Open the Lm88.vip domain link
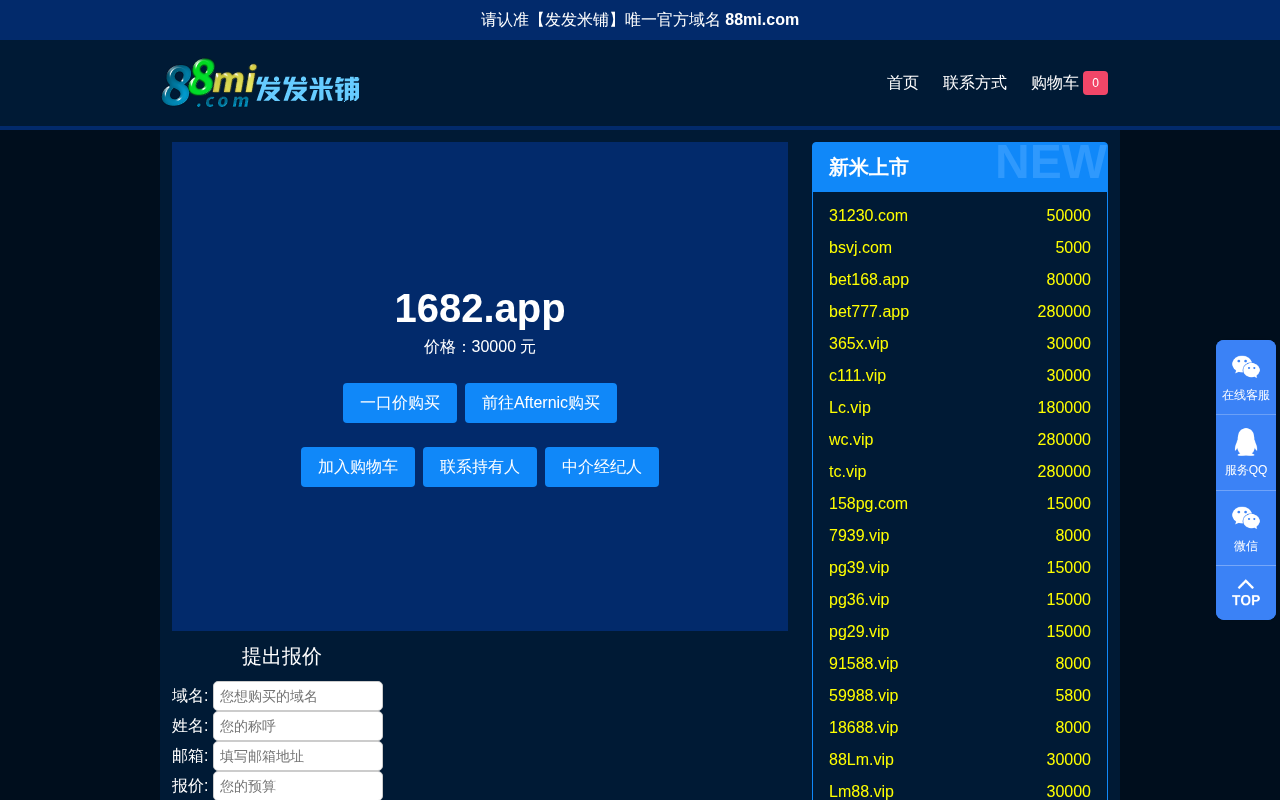Screen dimensions: 1280x800 coord(861,792)
